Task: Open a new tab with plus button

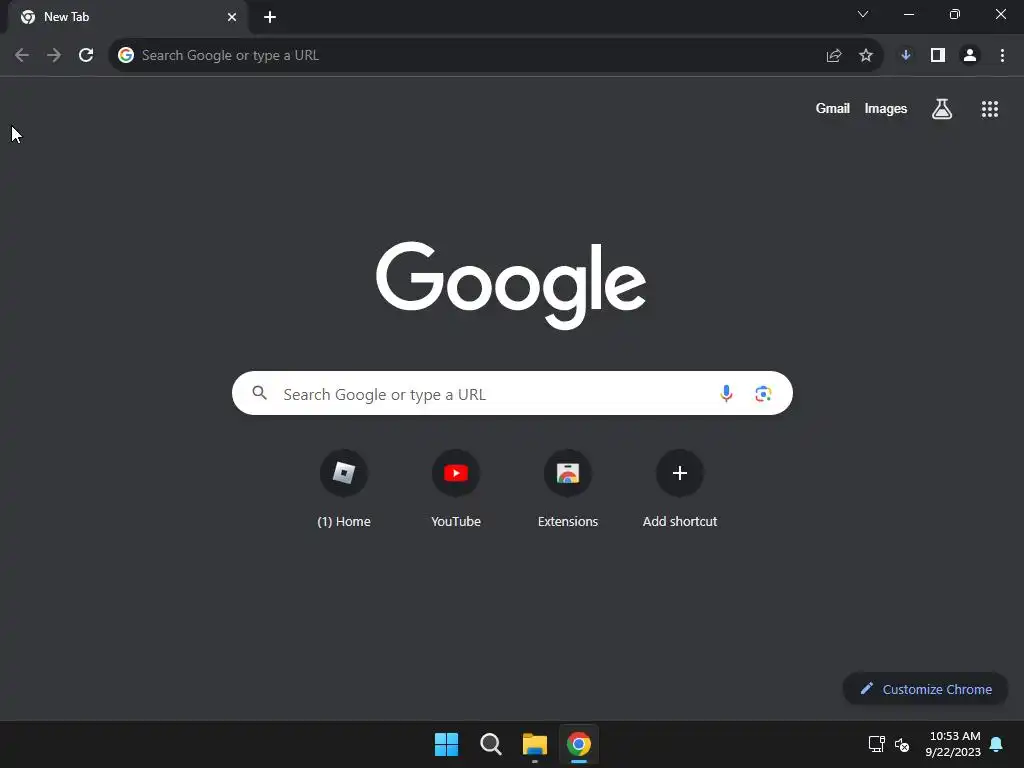Action: [270, 17]
